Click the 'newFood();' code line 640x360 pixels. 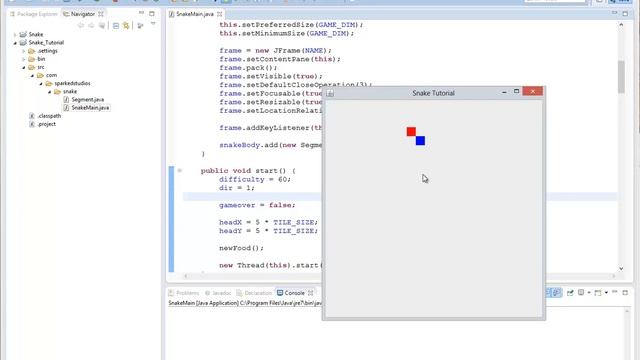241,248
